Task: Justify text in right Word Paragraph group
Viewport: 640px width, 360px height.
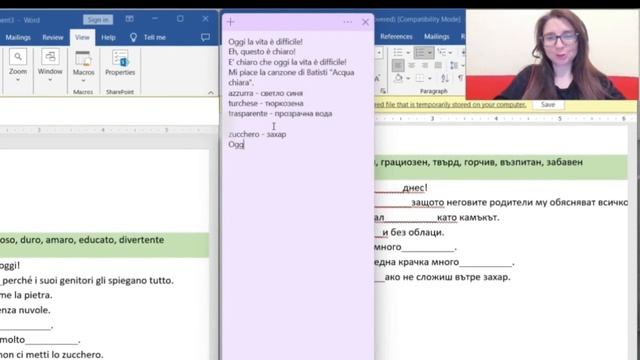Action: [x=438, y=65]
